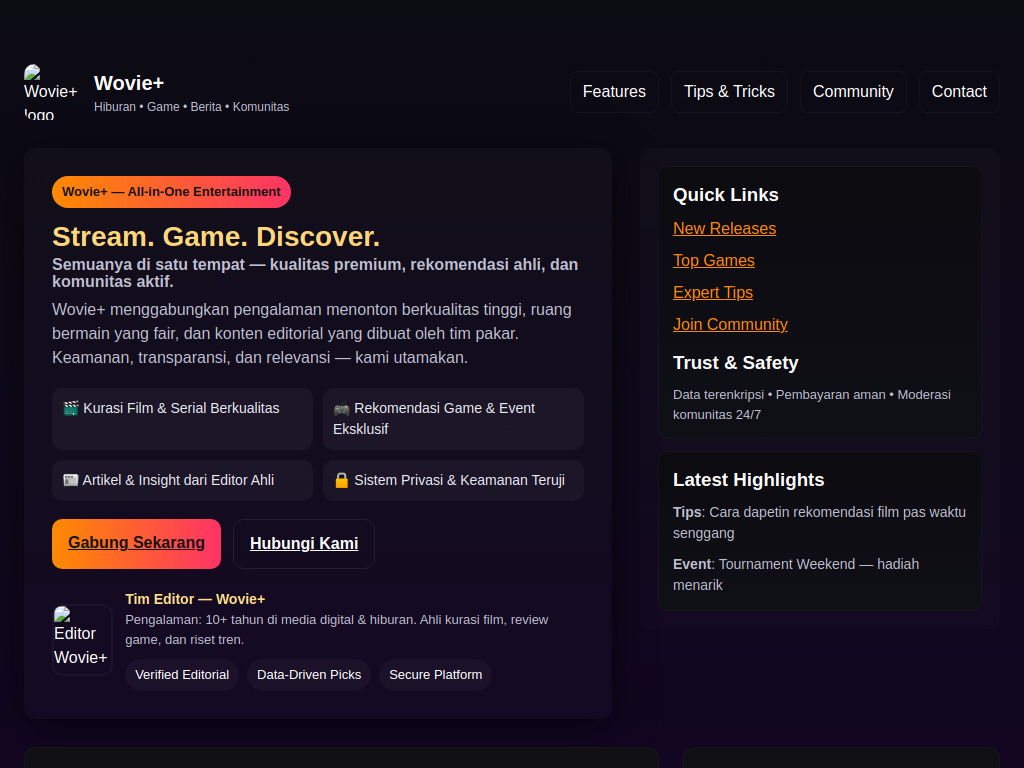Image resolution: width=1024 pixels, height=768 pixels.
Task: Open the New Releases quick link
Action: [724, 229]
